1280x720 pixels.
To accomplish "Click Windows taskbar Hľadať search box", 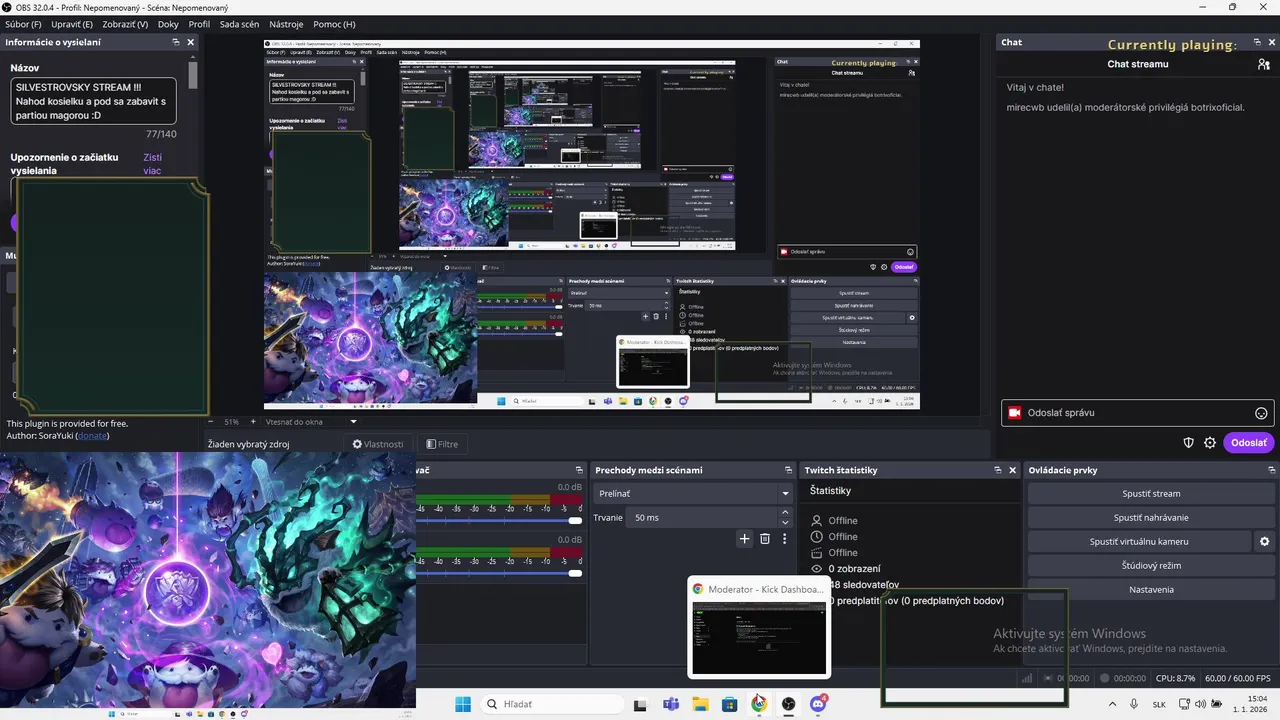I will [554, 704].
